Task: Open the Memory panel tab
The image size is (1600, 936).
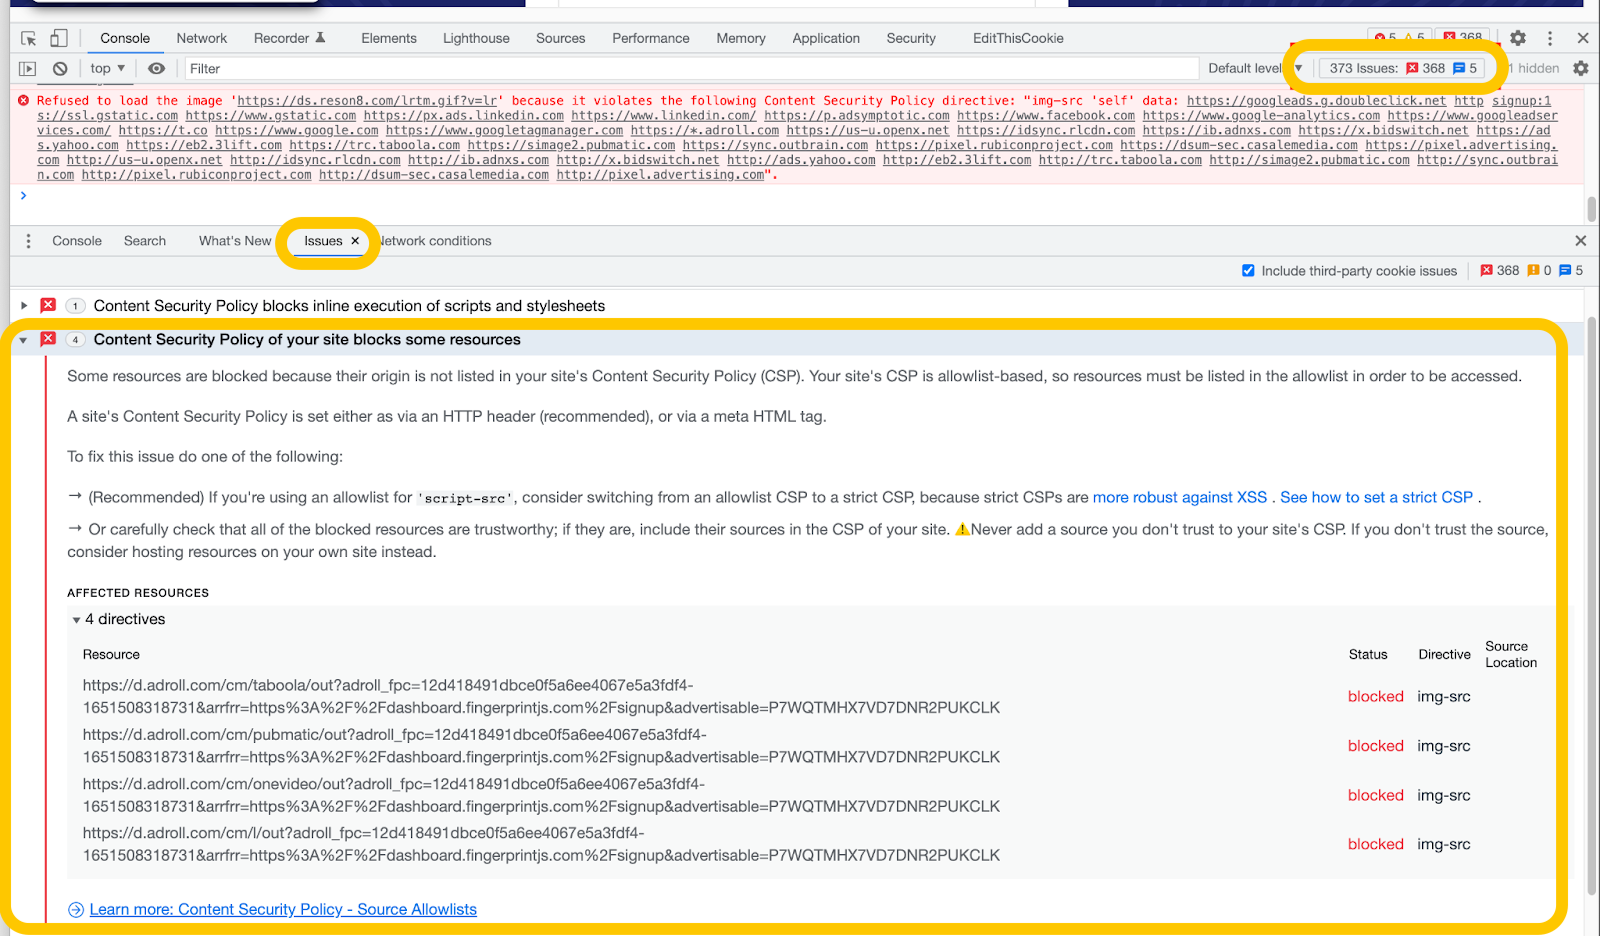Action: [741, 38]
